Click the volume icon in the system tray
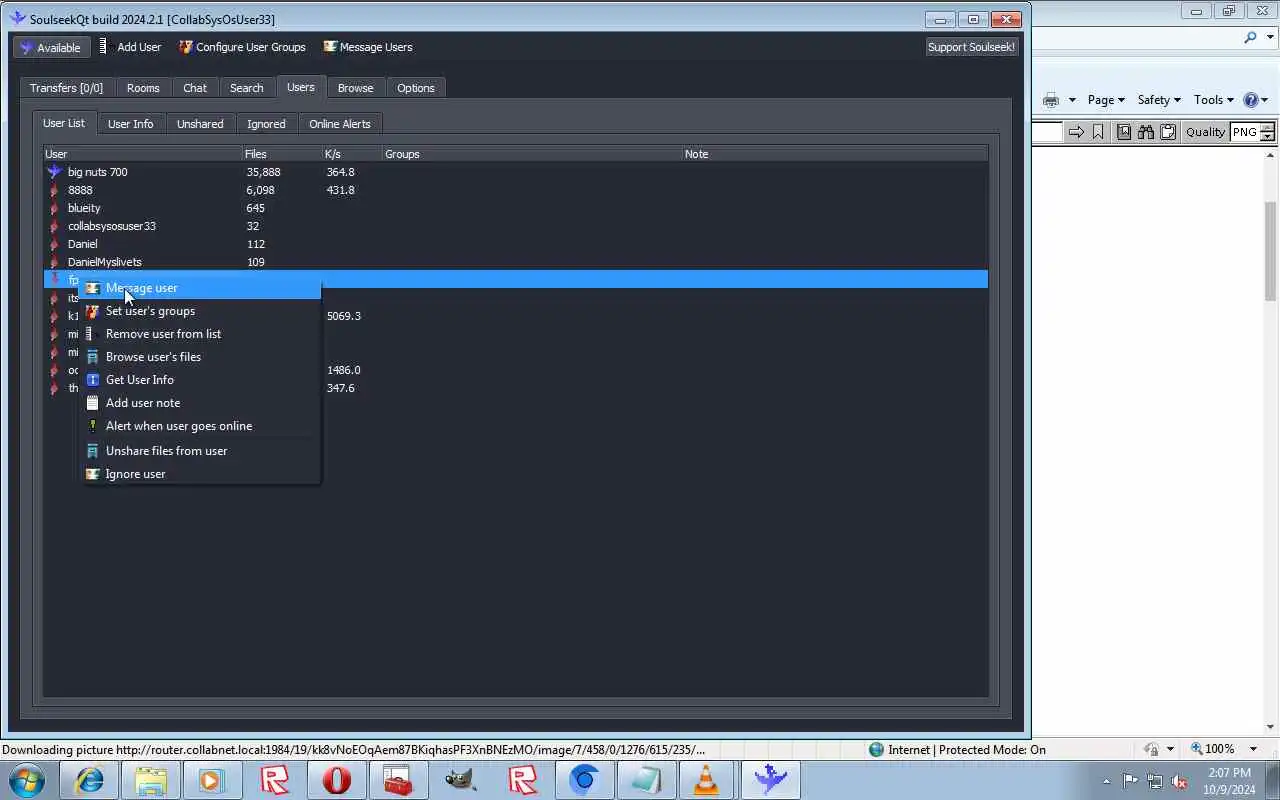The image size is (1280, 800). (1179, 781)
